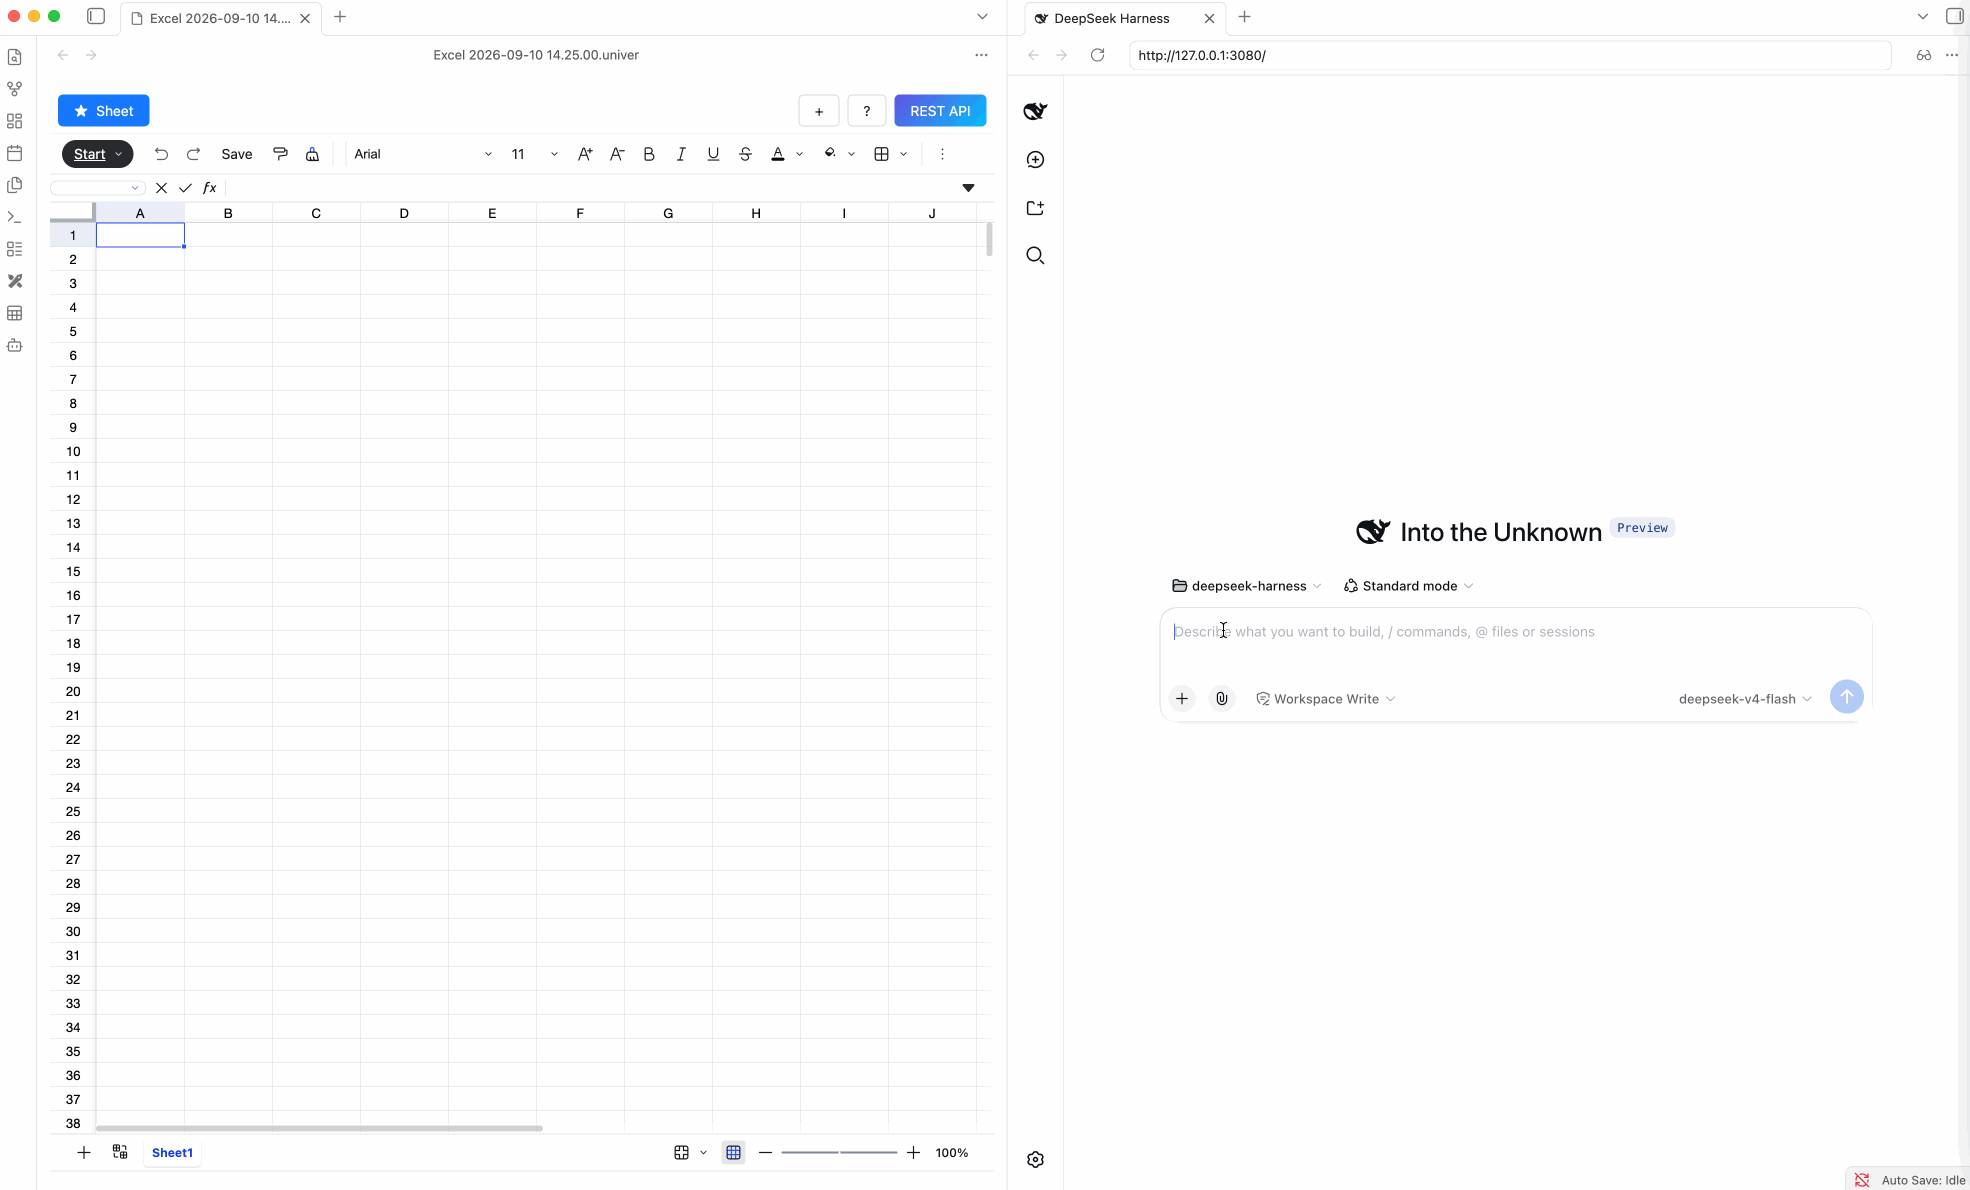Select the Excel 2026-09-10 document tab
The height and width of the screenshot is (1190, 1970).
(x=220, y=18)
